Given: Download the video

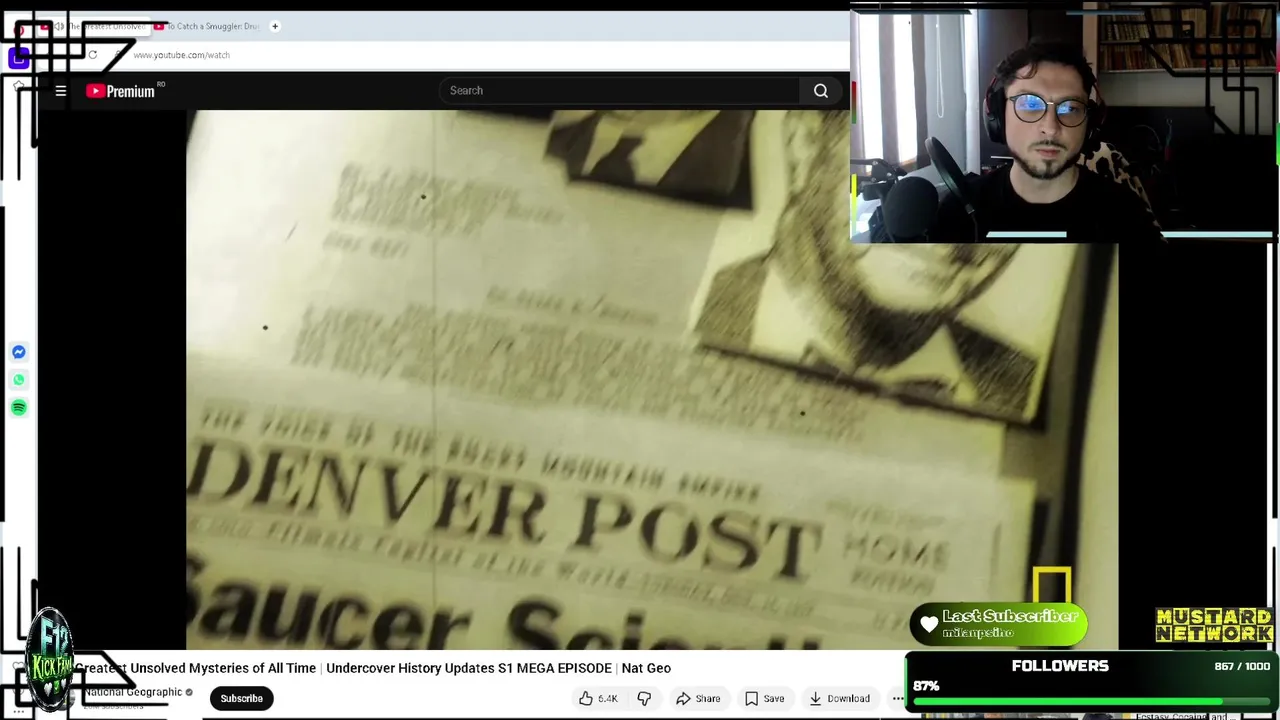Looking at the screenshot, I should pos(839,698).
